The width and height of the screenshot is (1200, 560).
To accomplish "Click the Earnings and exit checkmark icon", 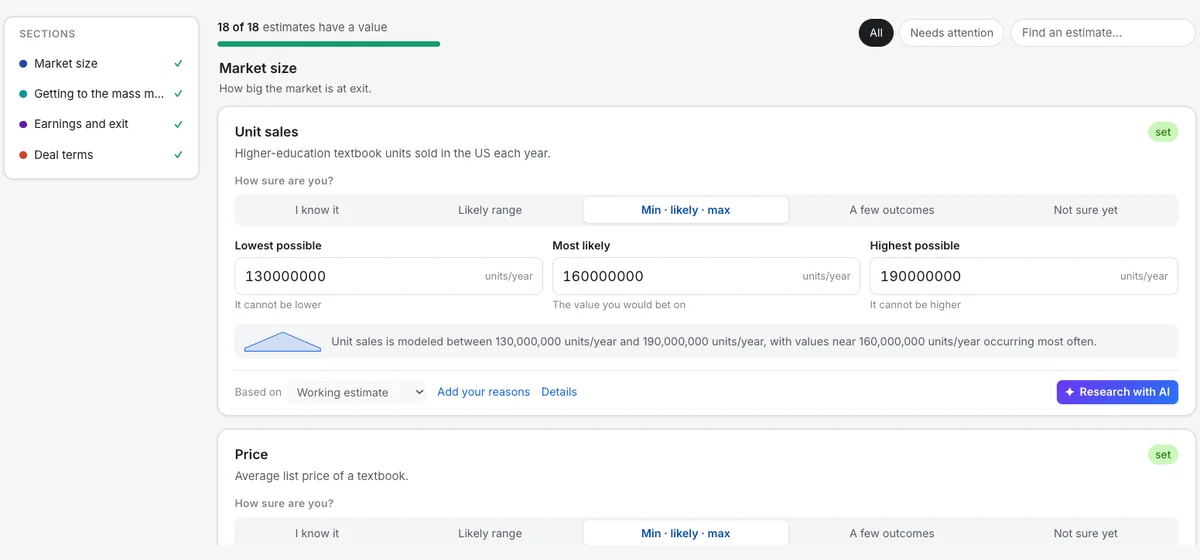I will pos(178,124).
